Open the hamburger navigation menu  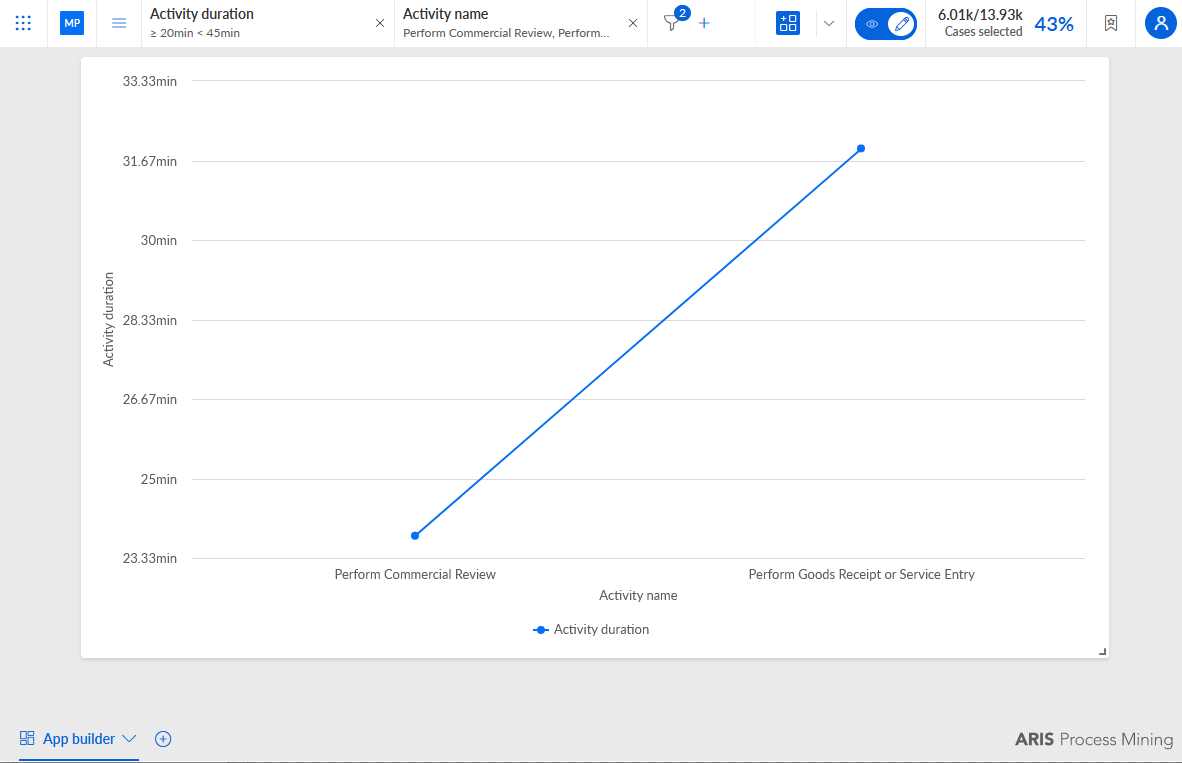[x=119, y=23]
